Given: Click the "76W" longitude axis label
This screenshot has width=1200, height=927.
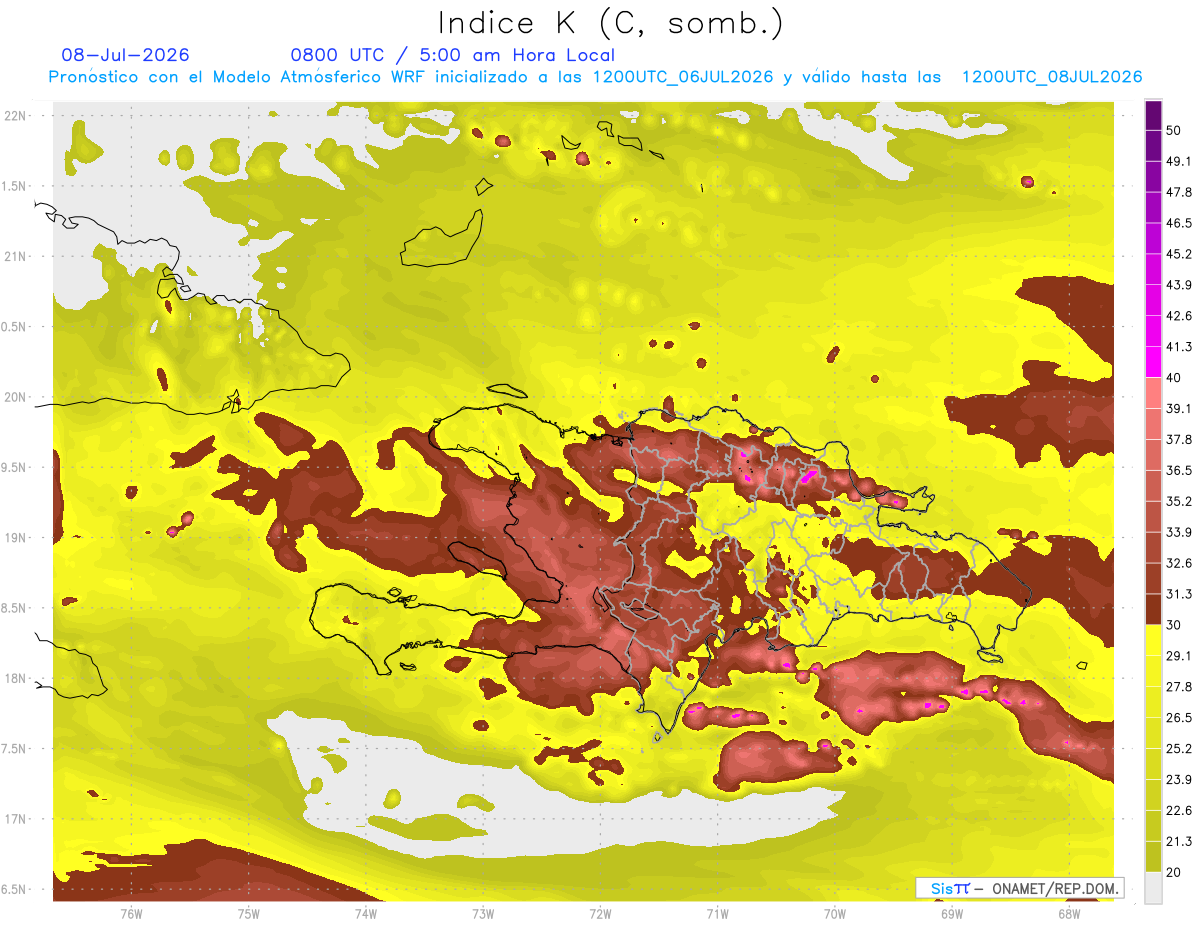Looking at the screenshot, I should pyautogui.click(x=131, y=913).
